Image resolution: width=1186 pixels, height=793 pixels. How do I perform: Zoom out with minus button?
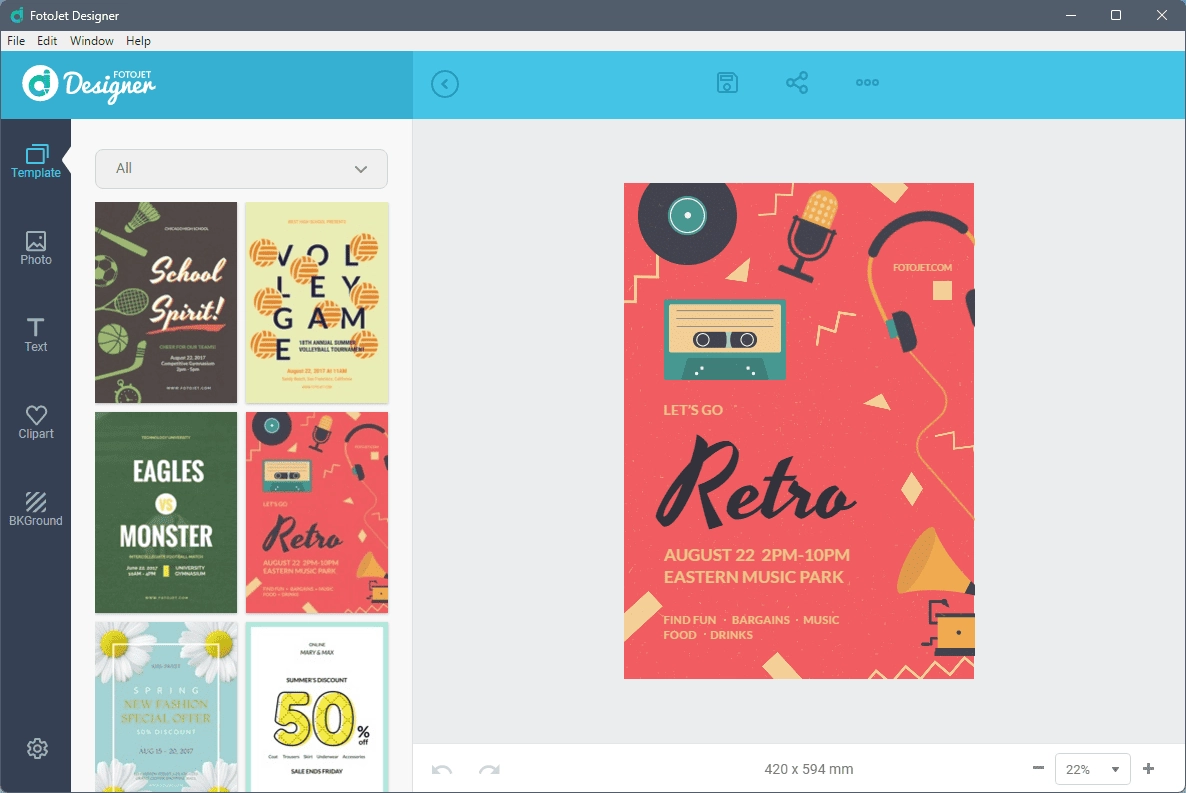point(1038,768)
